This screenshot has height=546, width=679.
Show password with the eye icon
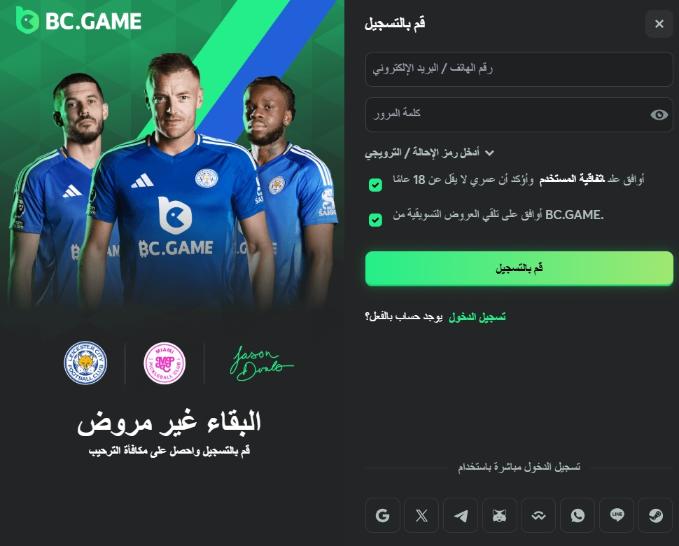pyautogui.click(x=659, y=114)
